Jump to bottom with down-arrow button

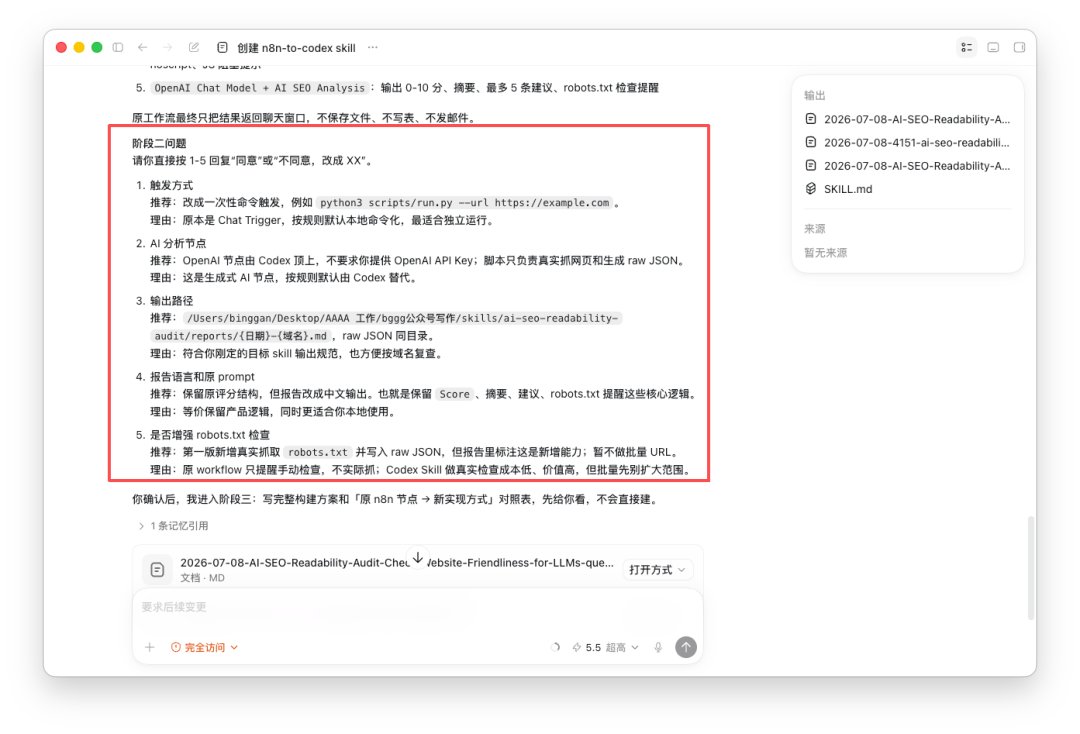(x=417, y=558)
